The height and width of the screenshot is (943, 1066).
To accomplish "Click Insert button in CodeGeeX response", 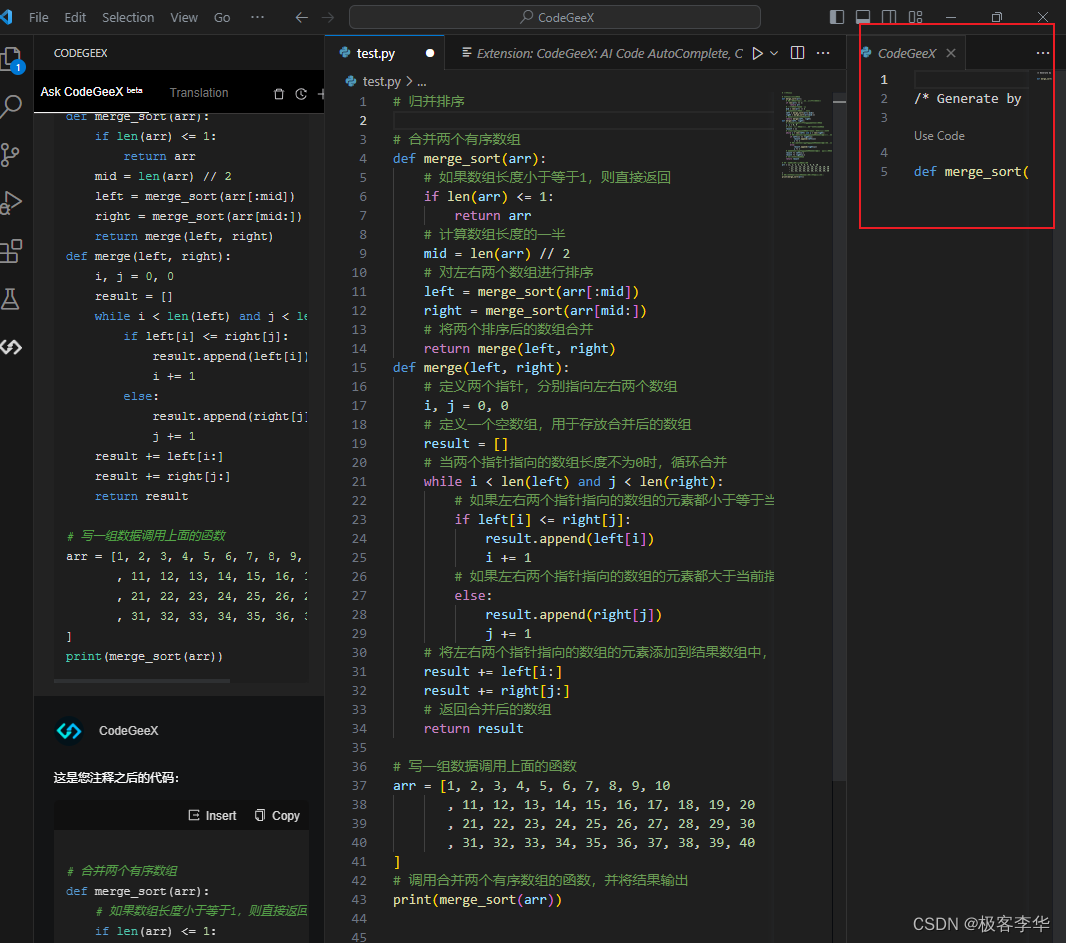I will [213, 815].
